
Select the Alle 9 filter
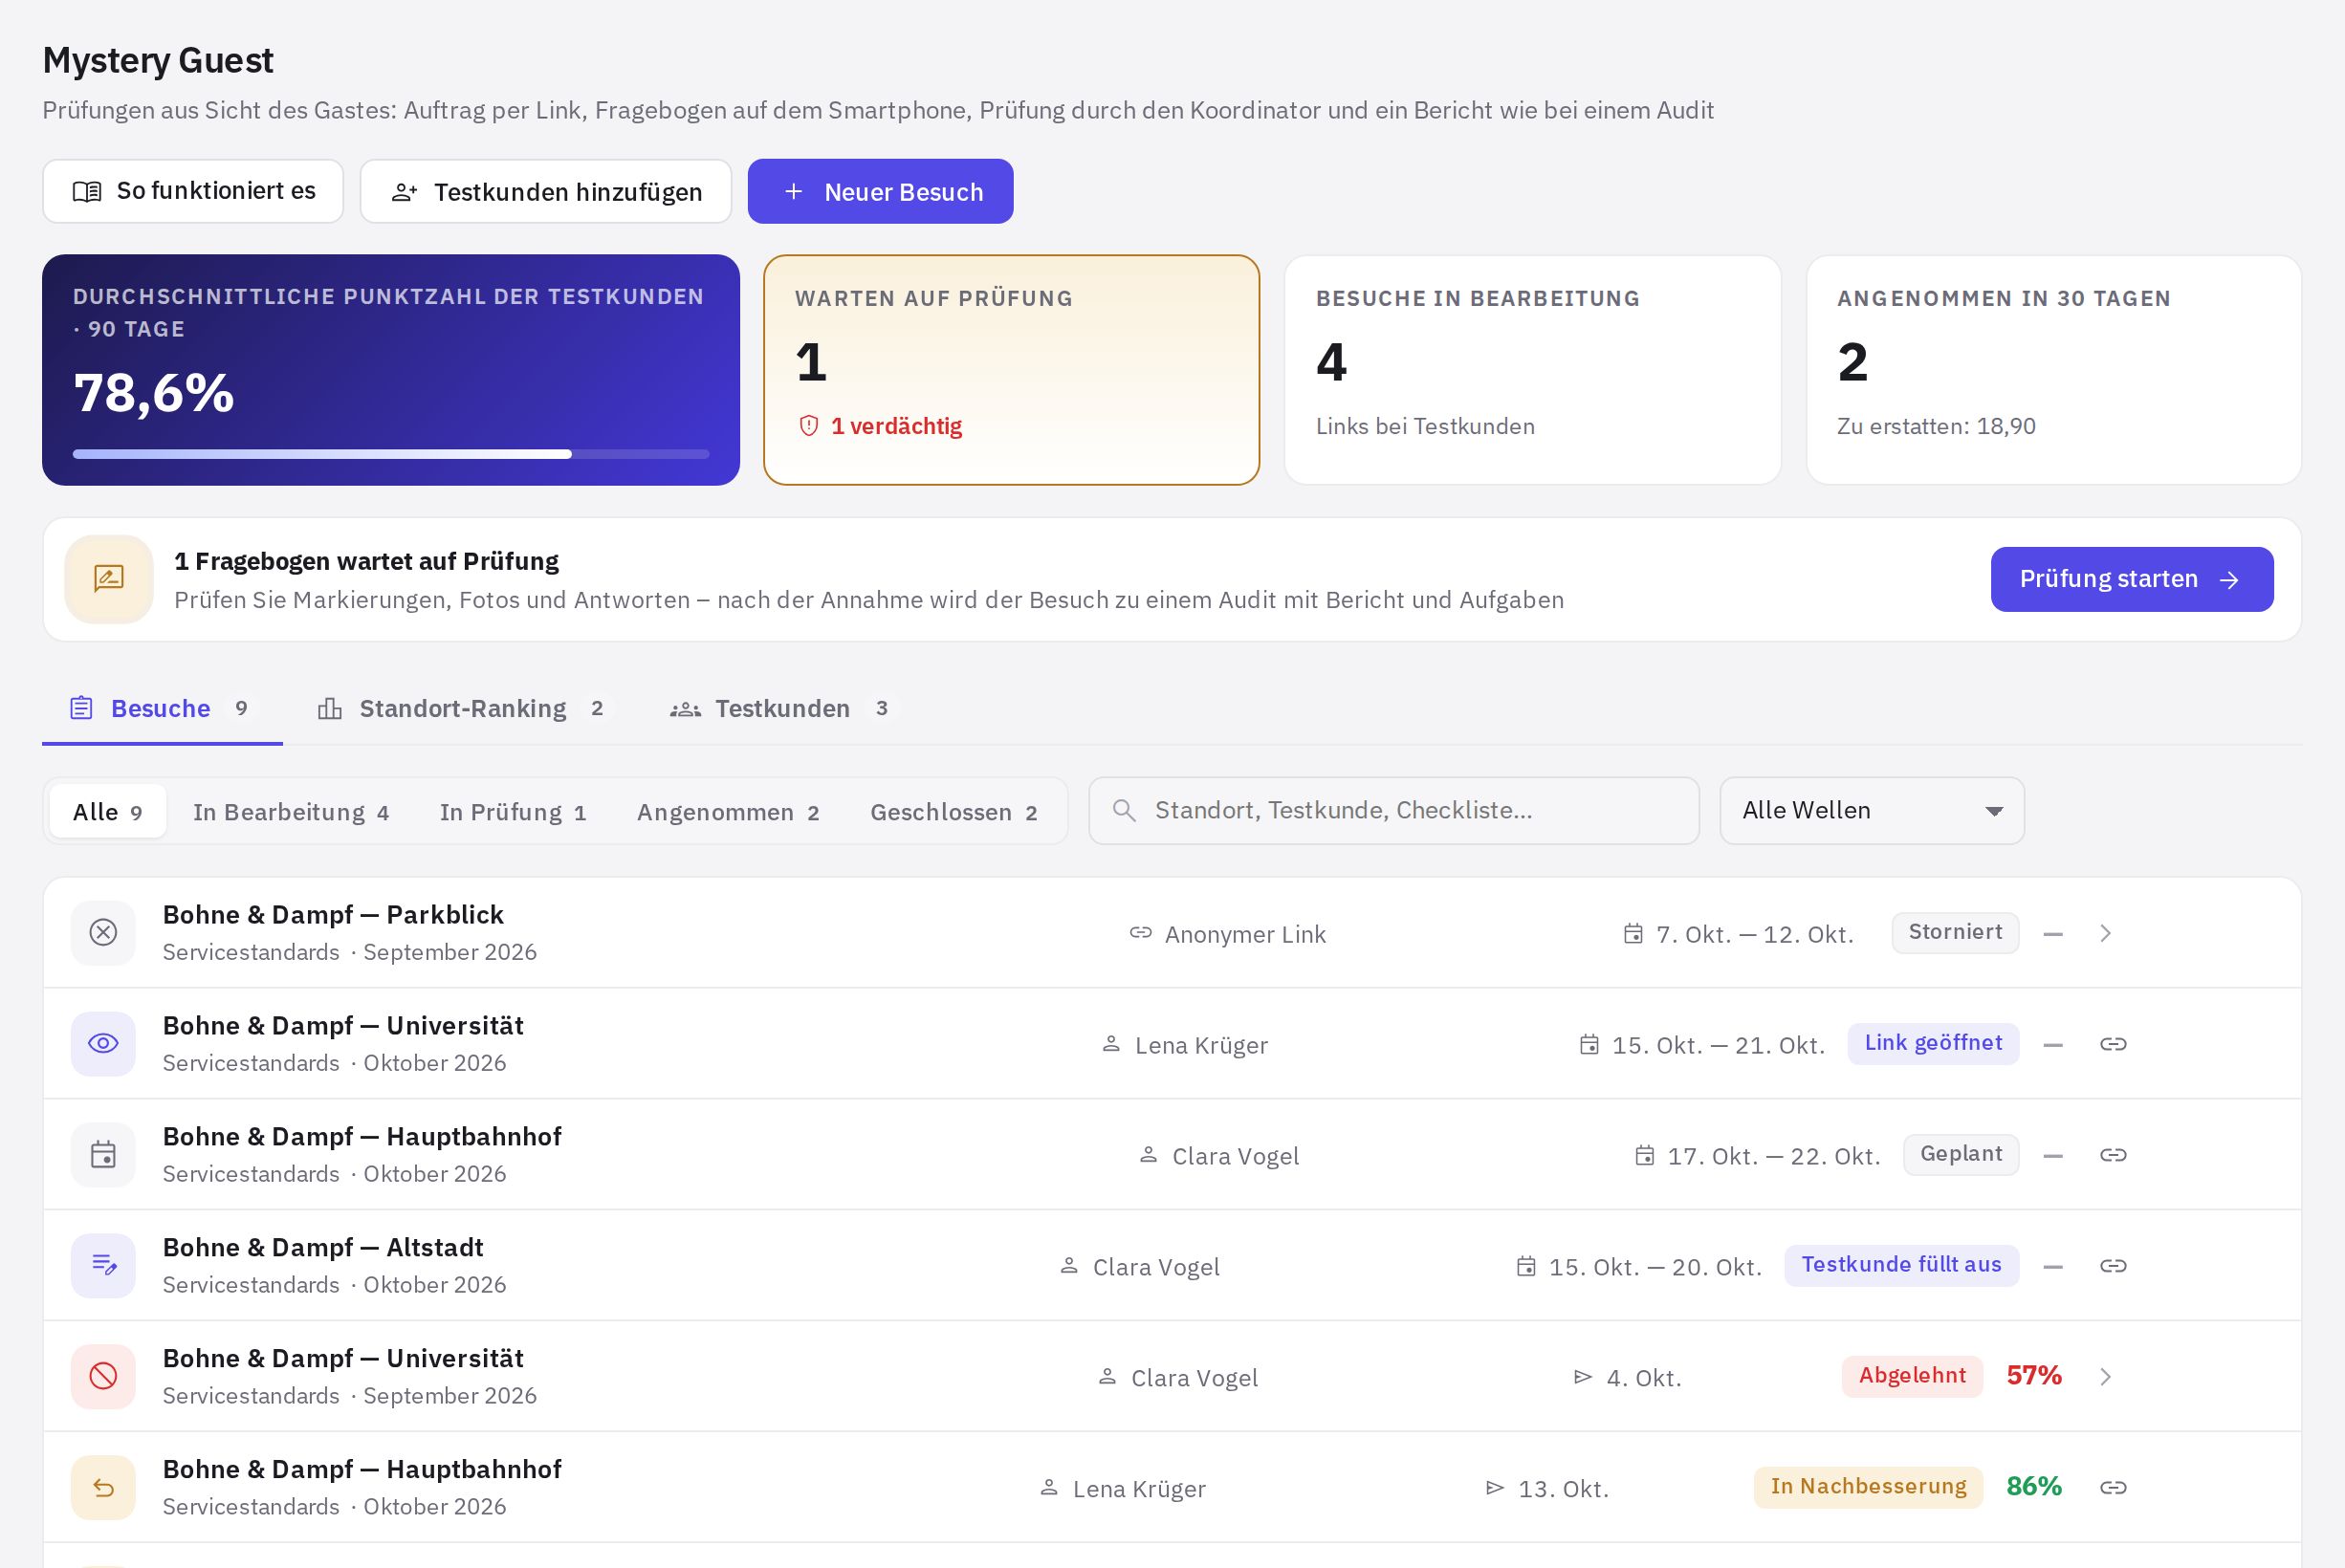[x=108, y=812]
